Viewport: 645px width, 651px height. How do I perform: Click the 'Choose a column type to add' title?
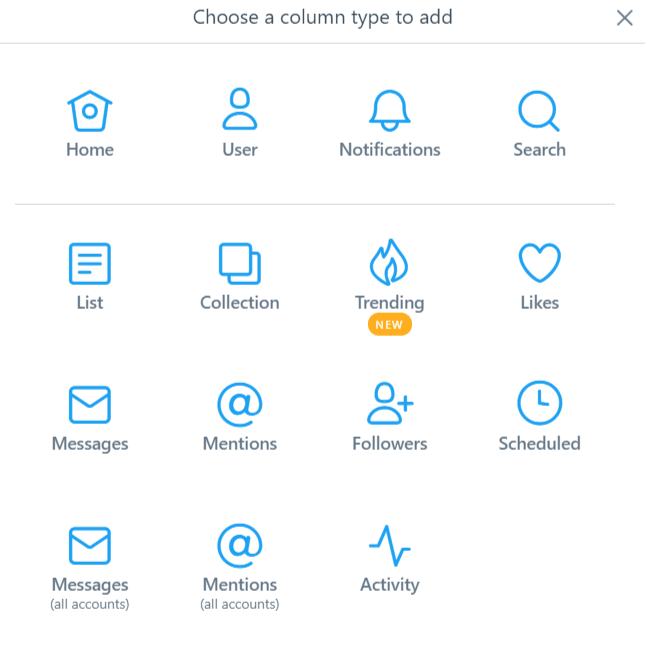point(322,18)
